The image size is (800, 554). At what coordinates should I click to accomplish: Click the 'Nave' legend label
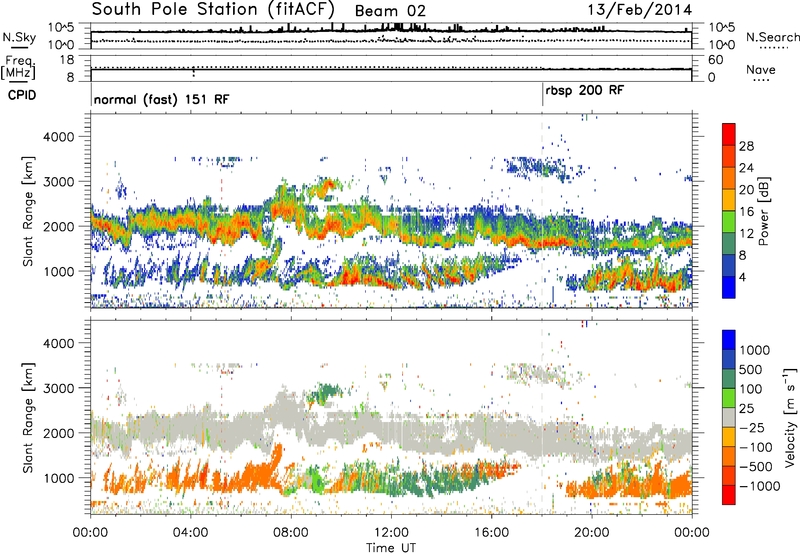(x=761, y=70)
